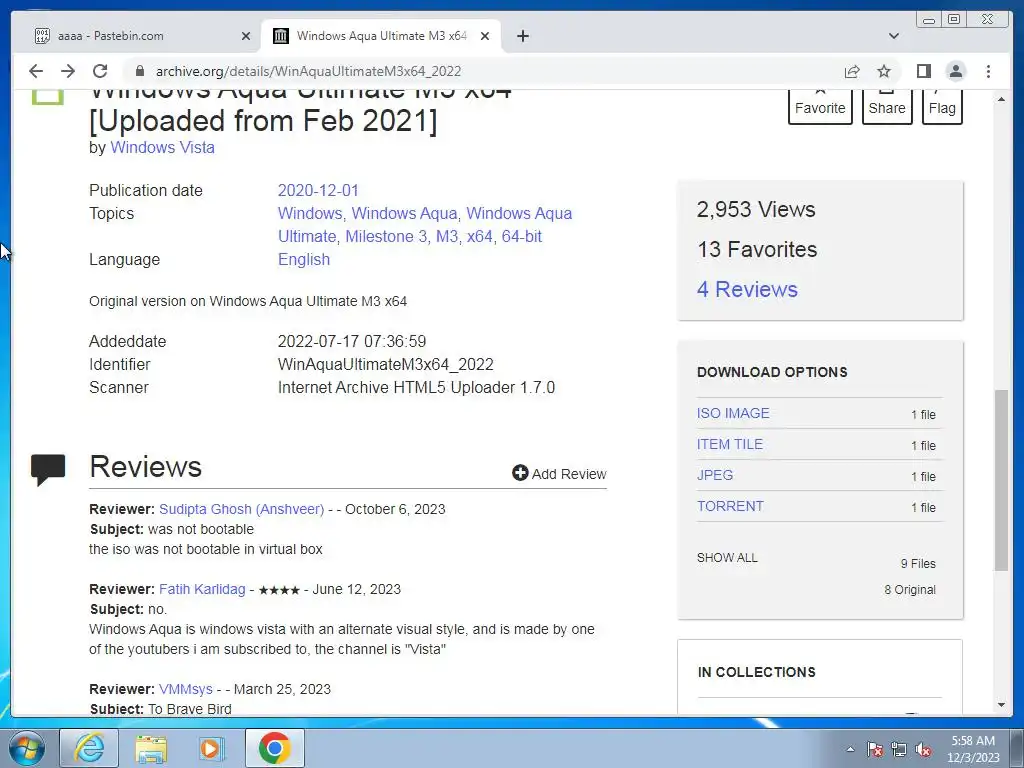Open the Windows Vista uploader link
Image resolution: width=1024 pixels, height=768 pixels.
(x=162, y=148)
